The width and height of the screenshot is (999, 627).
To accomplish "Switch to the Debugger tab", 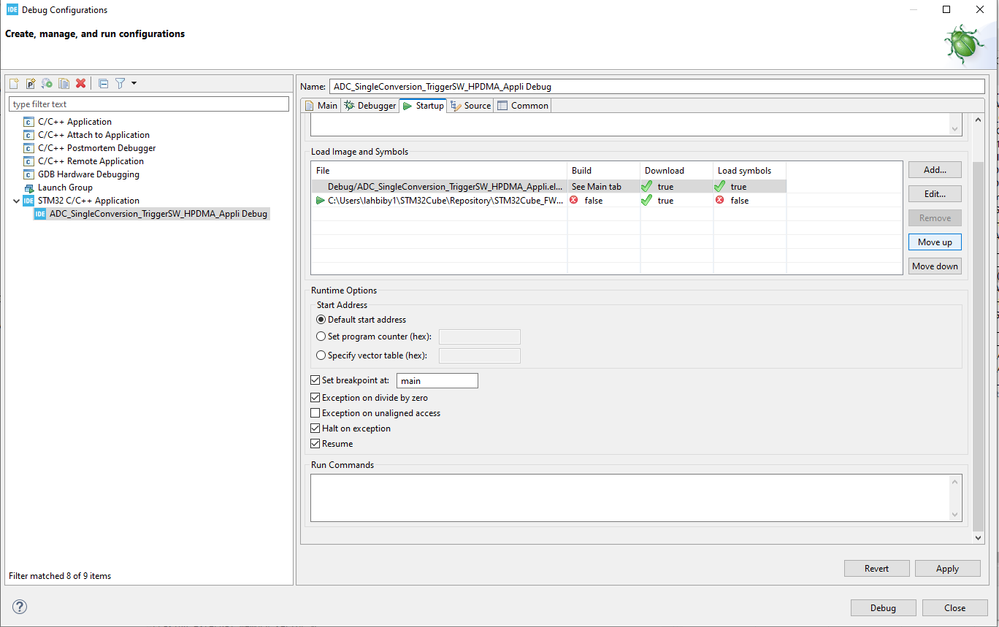I will click(x=370, y=106).
